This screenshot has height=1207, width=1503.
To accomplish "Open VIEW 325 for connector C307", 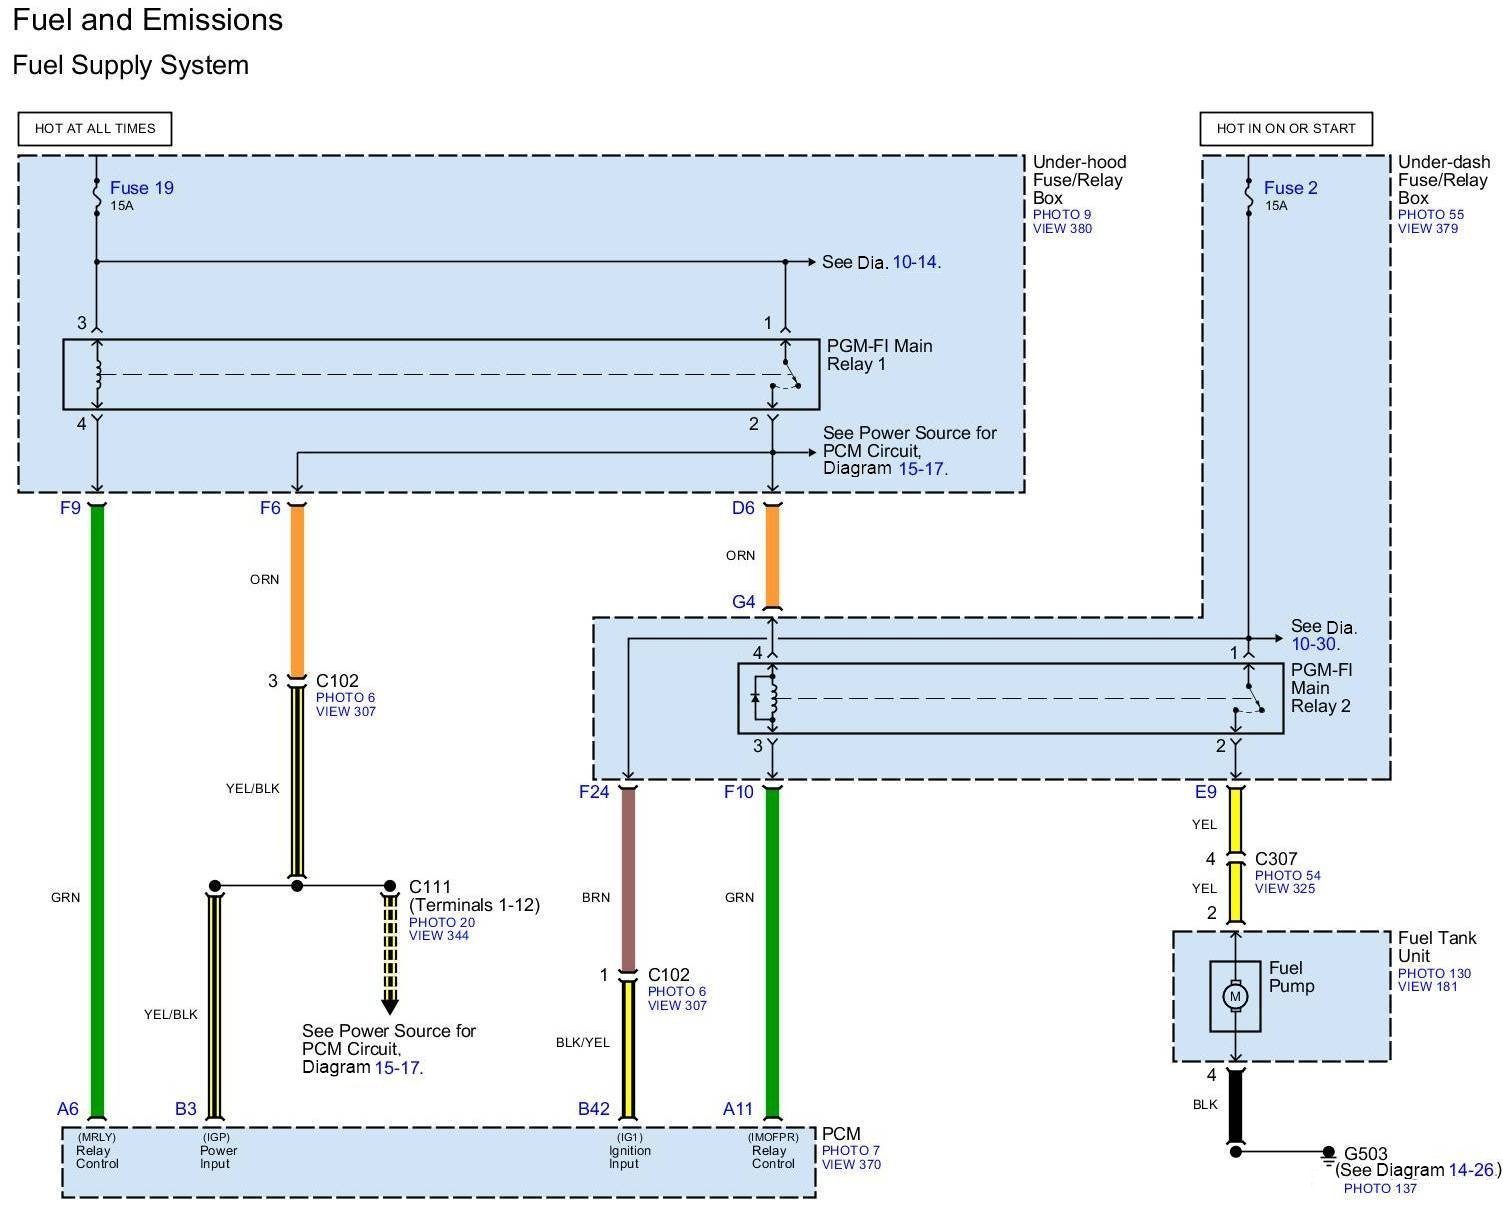I will coord(1284,888).
